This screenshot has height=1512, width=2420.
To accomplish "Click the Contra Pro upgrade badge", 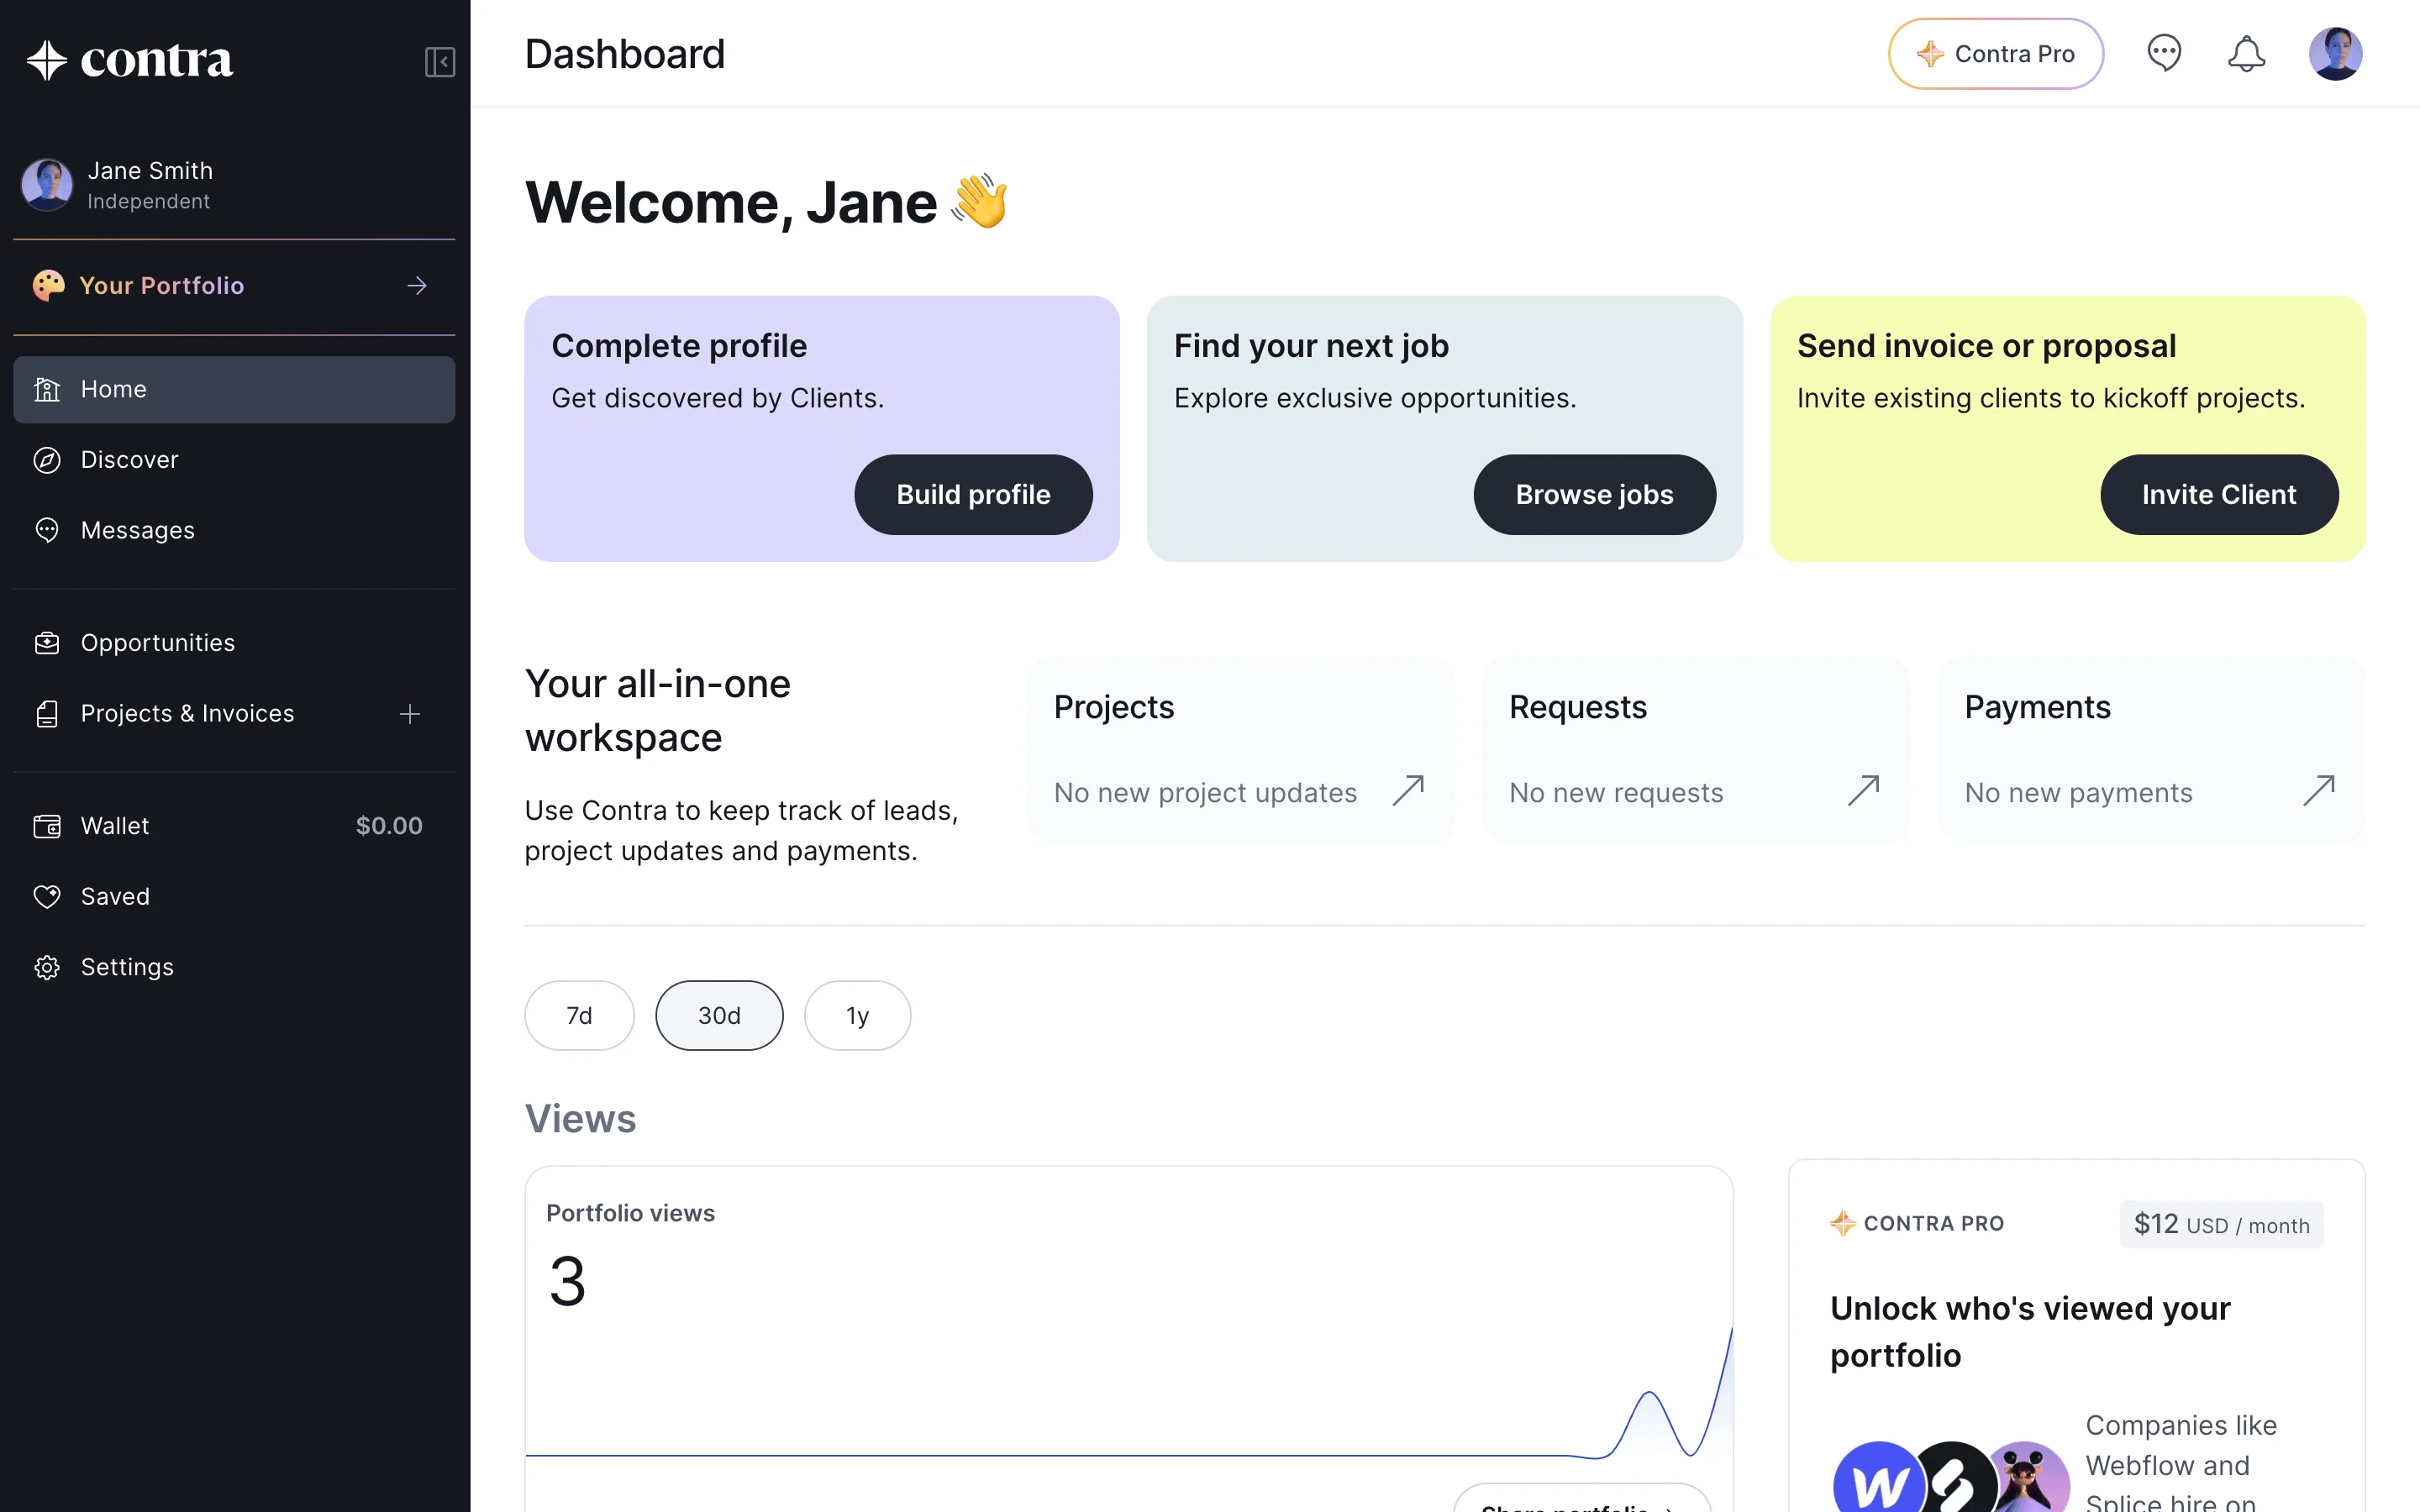I will [1994, 53].
